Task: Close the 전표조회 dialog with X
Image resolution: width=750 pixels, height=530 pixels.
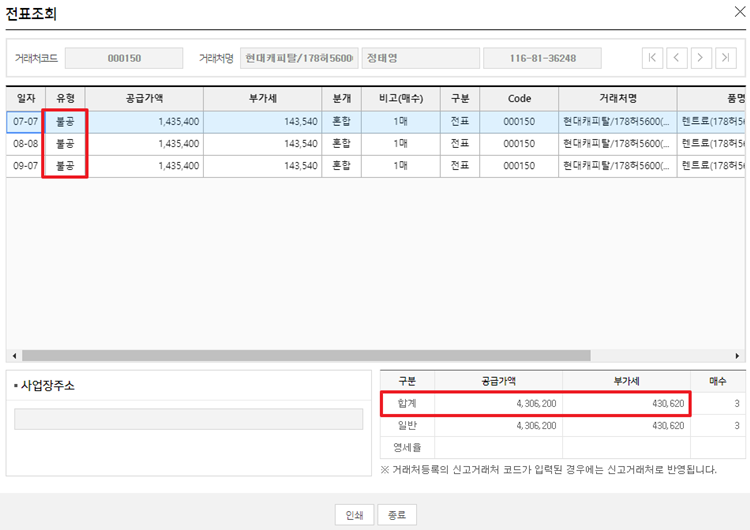Action: pyautogui.click(x=739, y=12)
